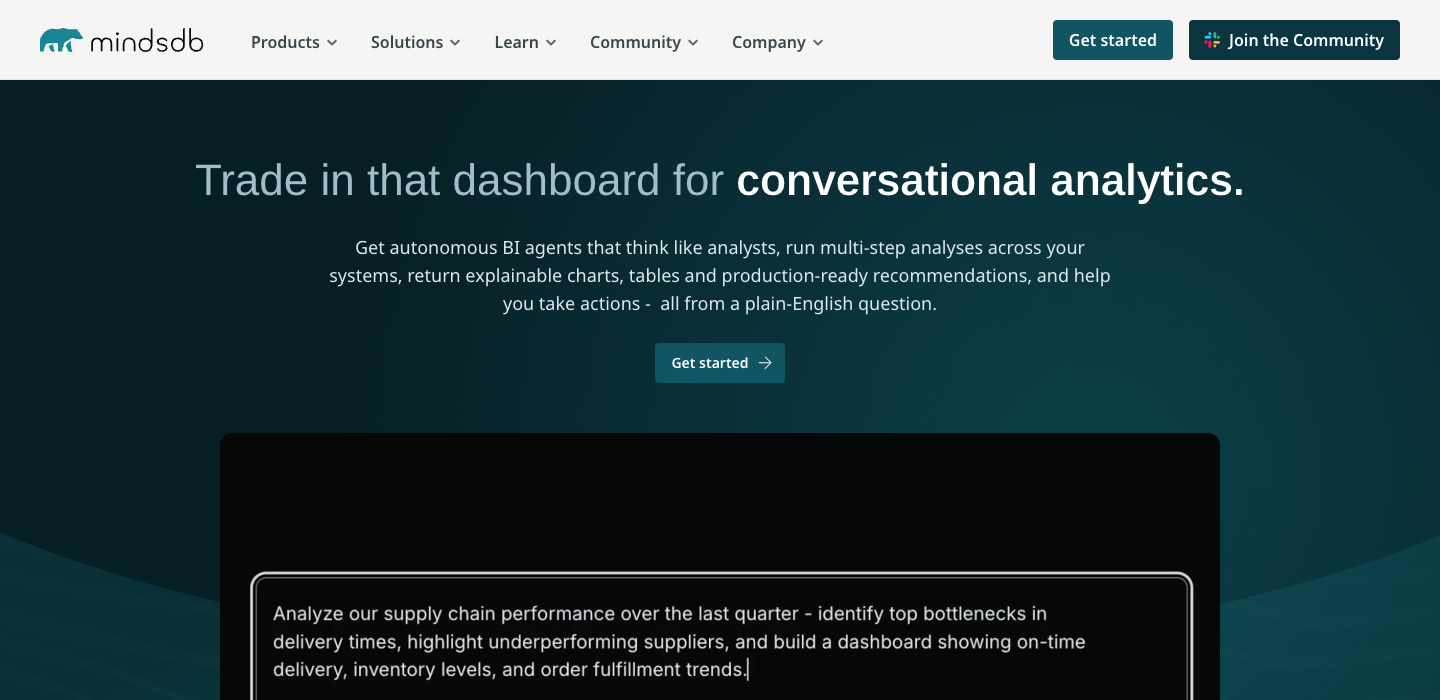This screenshot has width=1440, height=700.
Task: Click the MindsDB bear logo
Action: click(x=61, y=40)
